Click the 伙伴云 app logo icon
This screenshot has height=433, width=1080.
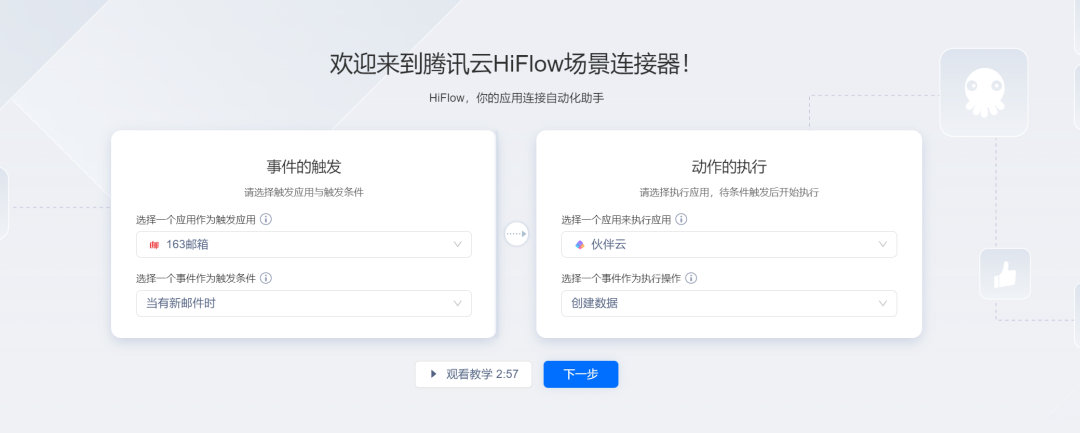(x=579, y=244)
